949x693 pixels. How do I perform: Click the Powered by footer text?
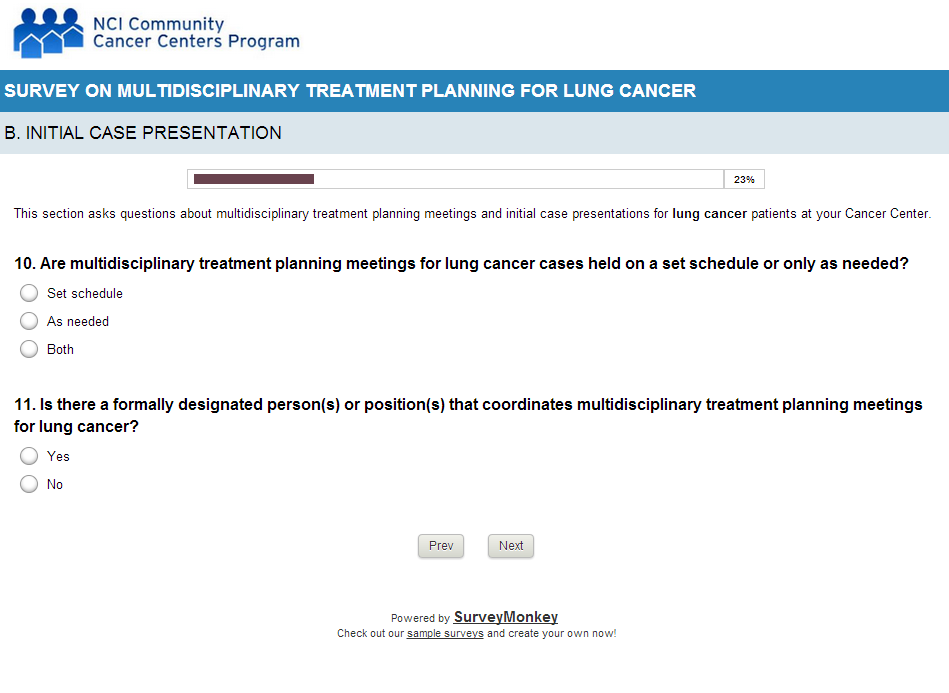420,618
